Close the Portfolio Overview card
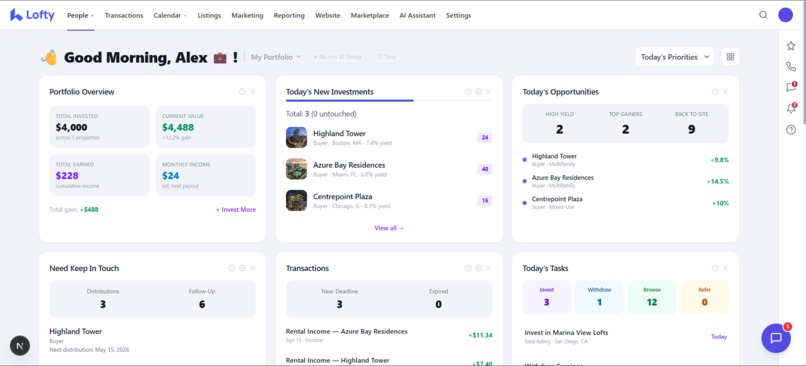The width and height of the screenshot is (806, 366). 252,92
